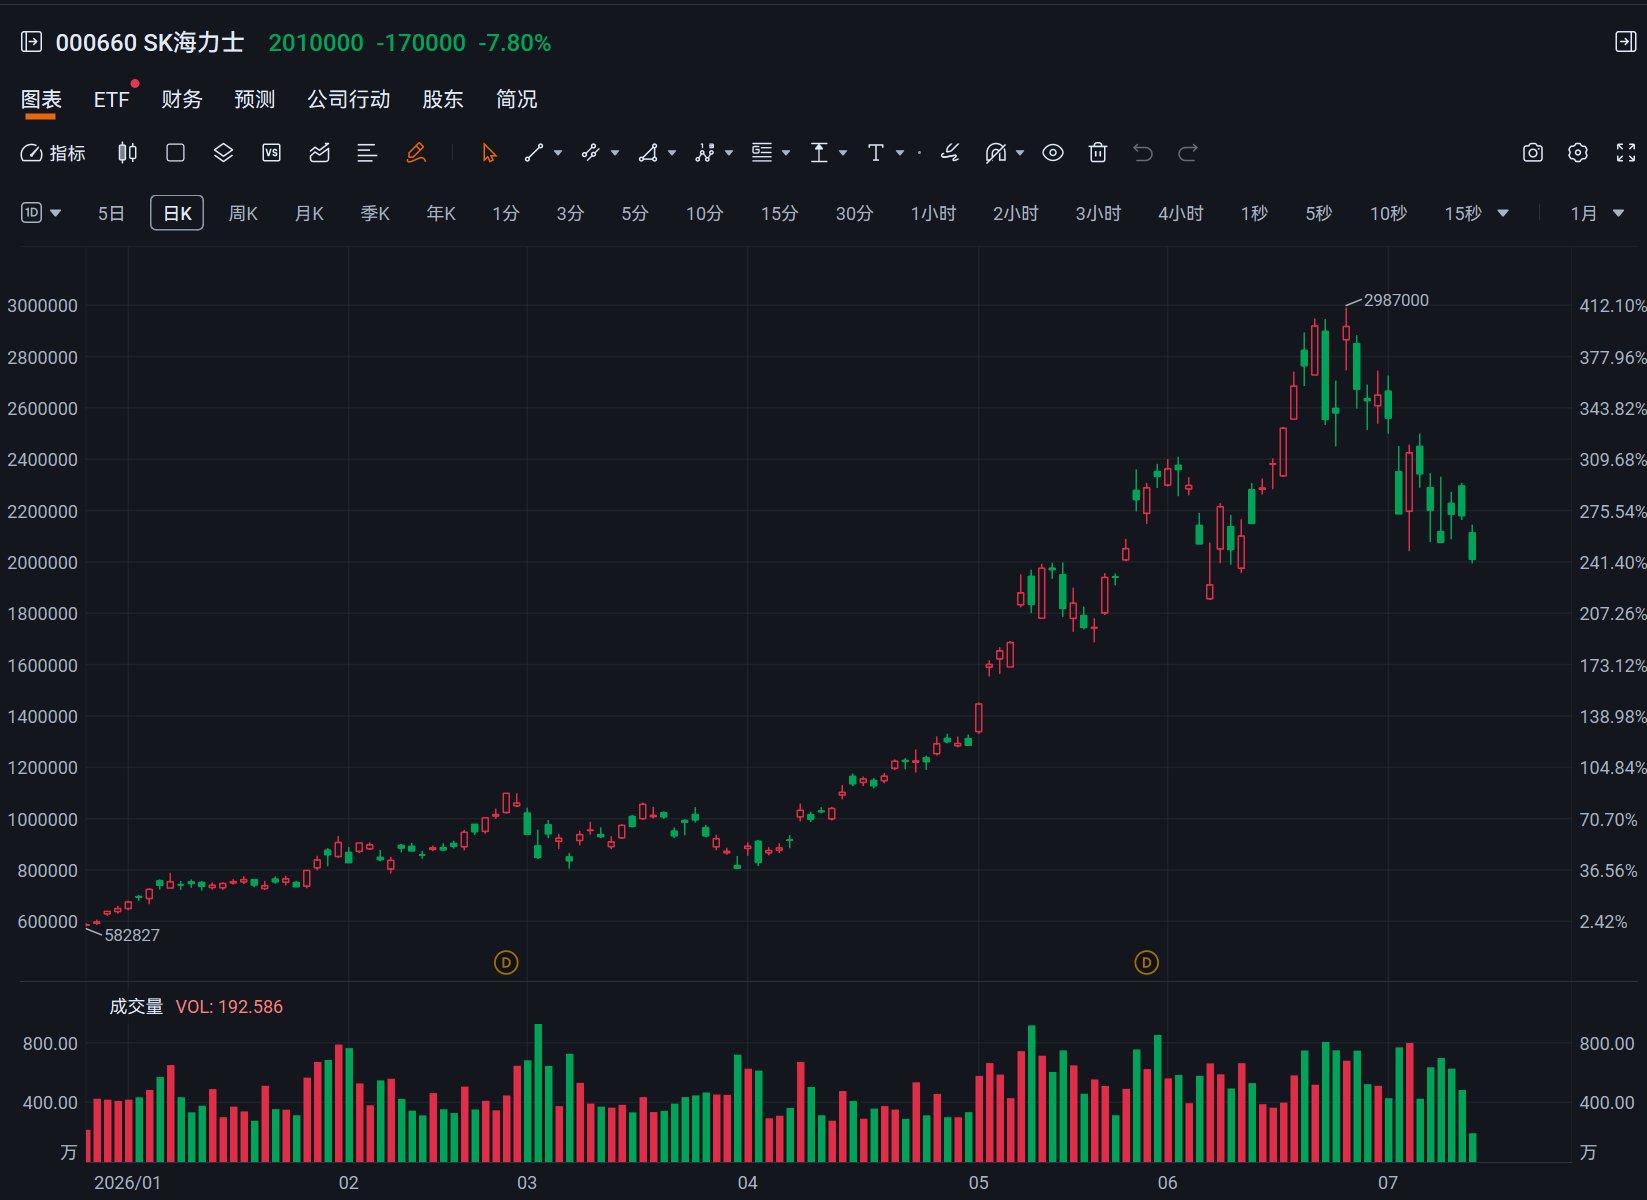Screen dimensions: 1647x1200
Task: Select the candlestick chart type icon
Action: [127, 153]
